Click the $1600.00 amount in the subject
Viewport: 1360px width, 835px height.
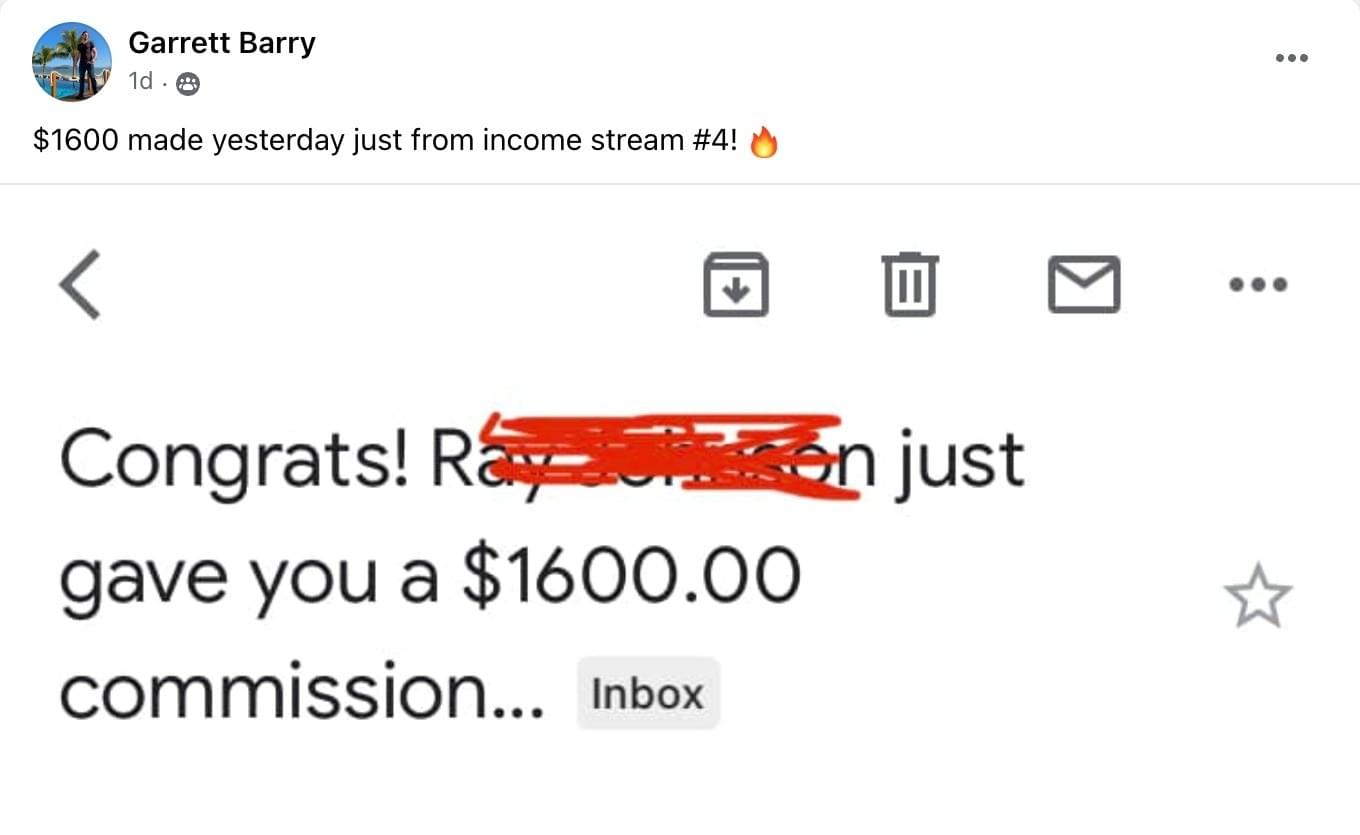pos(630,578)
